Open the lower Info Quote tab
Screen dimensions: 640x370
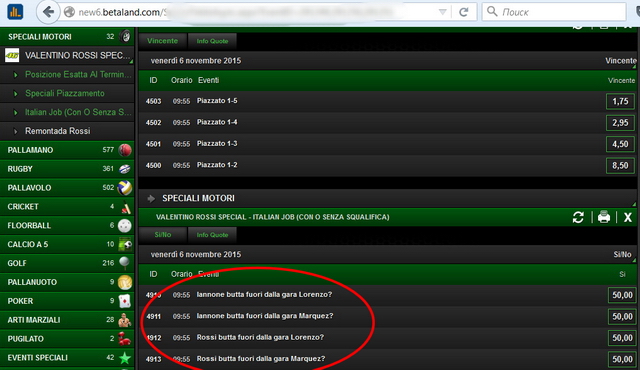[212, 235]
